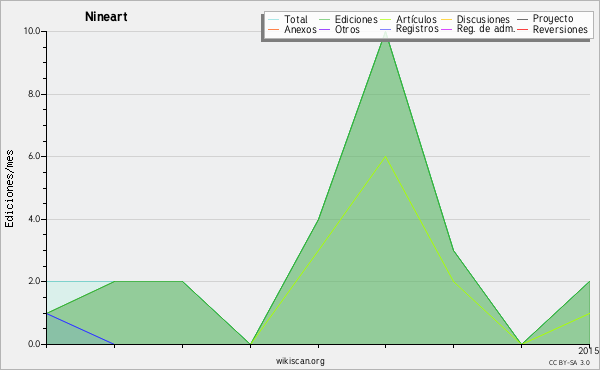
Task: Click the purple Otros legend line
Action: (324, 30)
